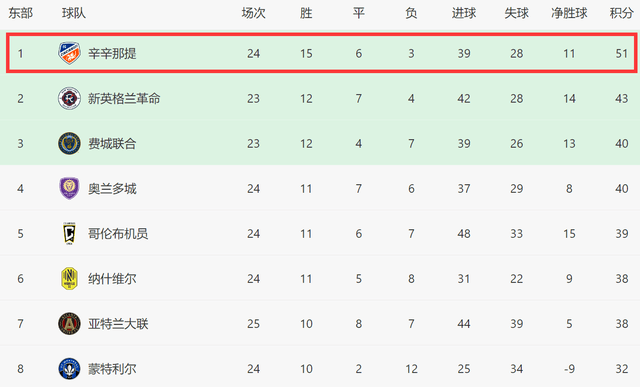
Task: Click the 东部 conference header label
Action: (x=20, y=13)
